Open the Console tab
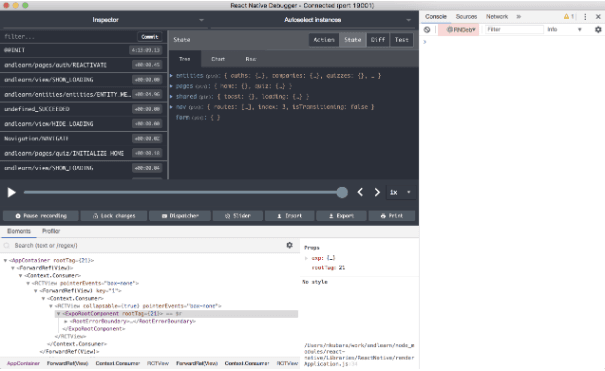The height and width of the screenshot is (371, 605). 436,17
